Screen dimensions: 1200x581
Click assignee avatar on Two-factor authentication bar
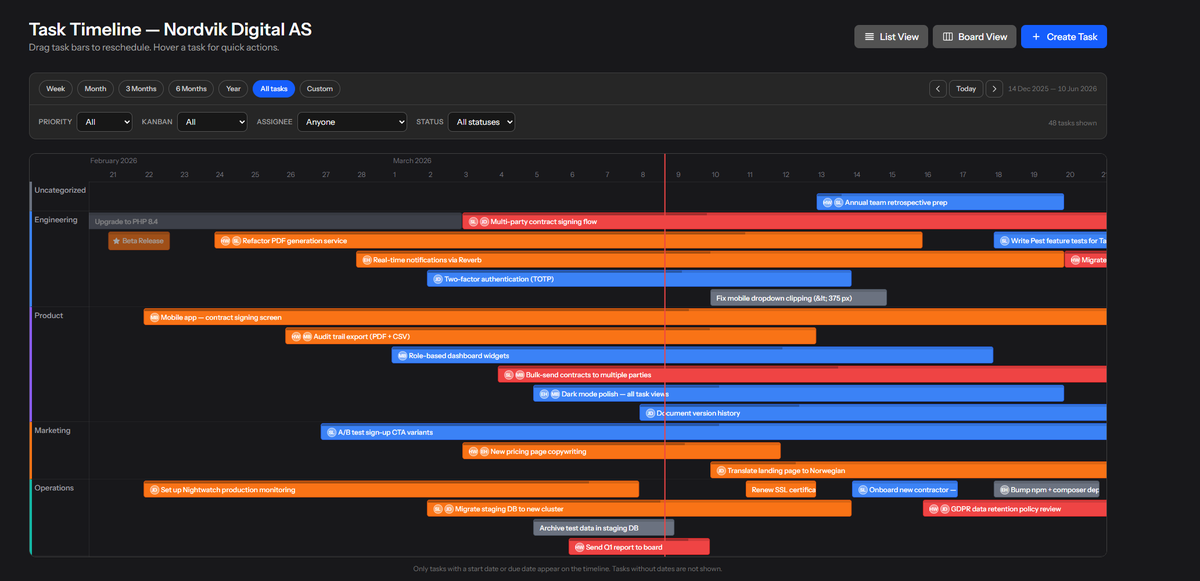point(438,279)
